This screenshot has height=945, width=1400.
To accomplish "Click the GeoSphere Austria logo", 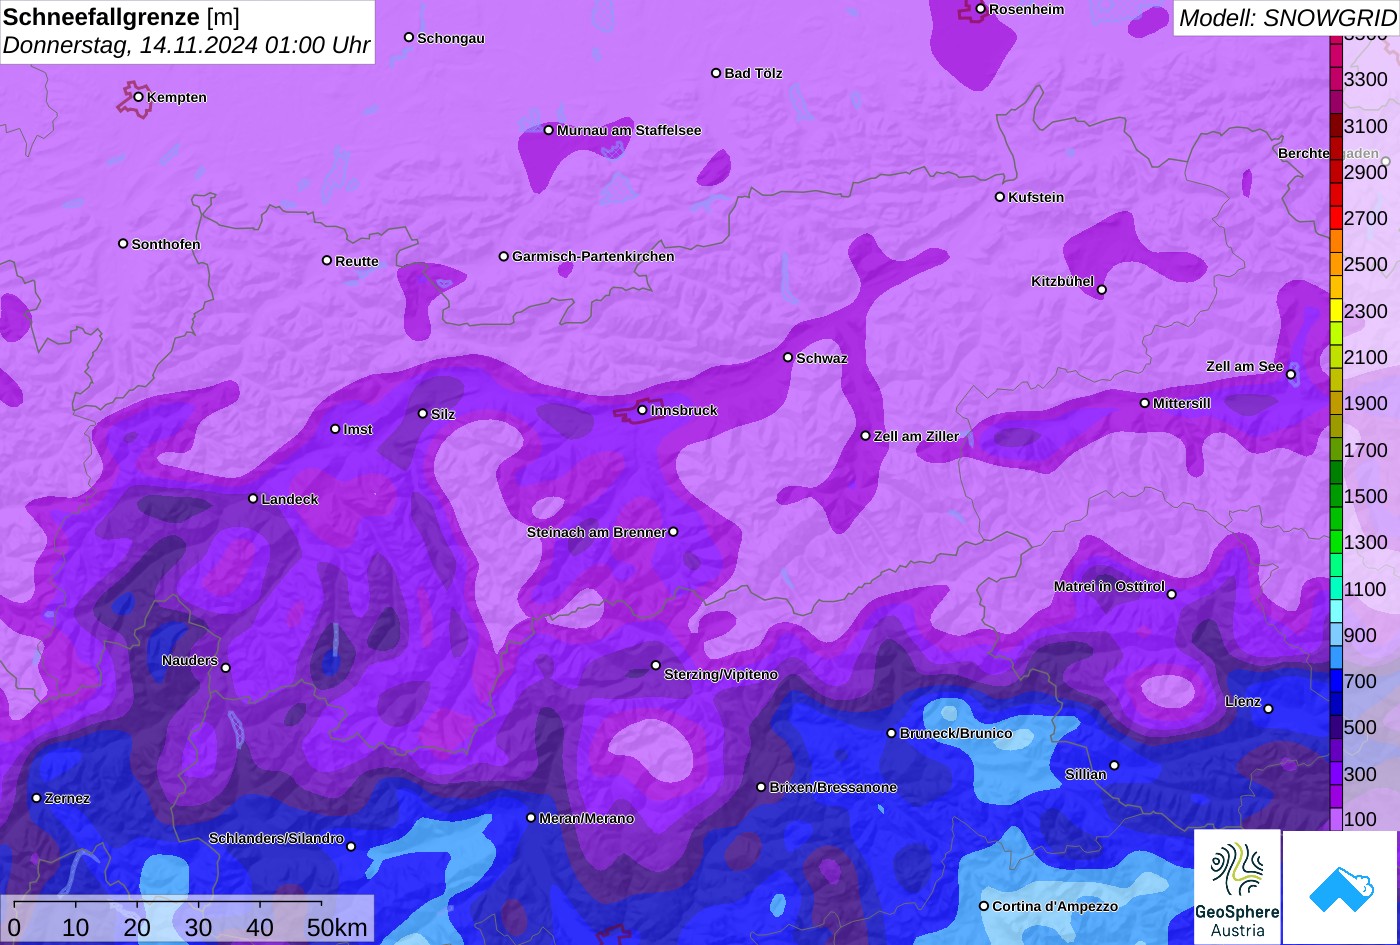I will click(x=1237, y=886).
